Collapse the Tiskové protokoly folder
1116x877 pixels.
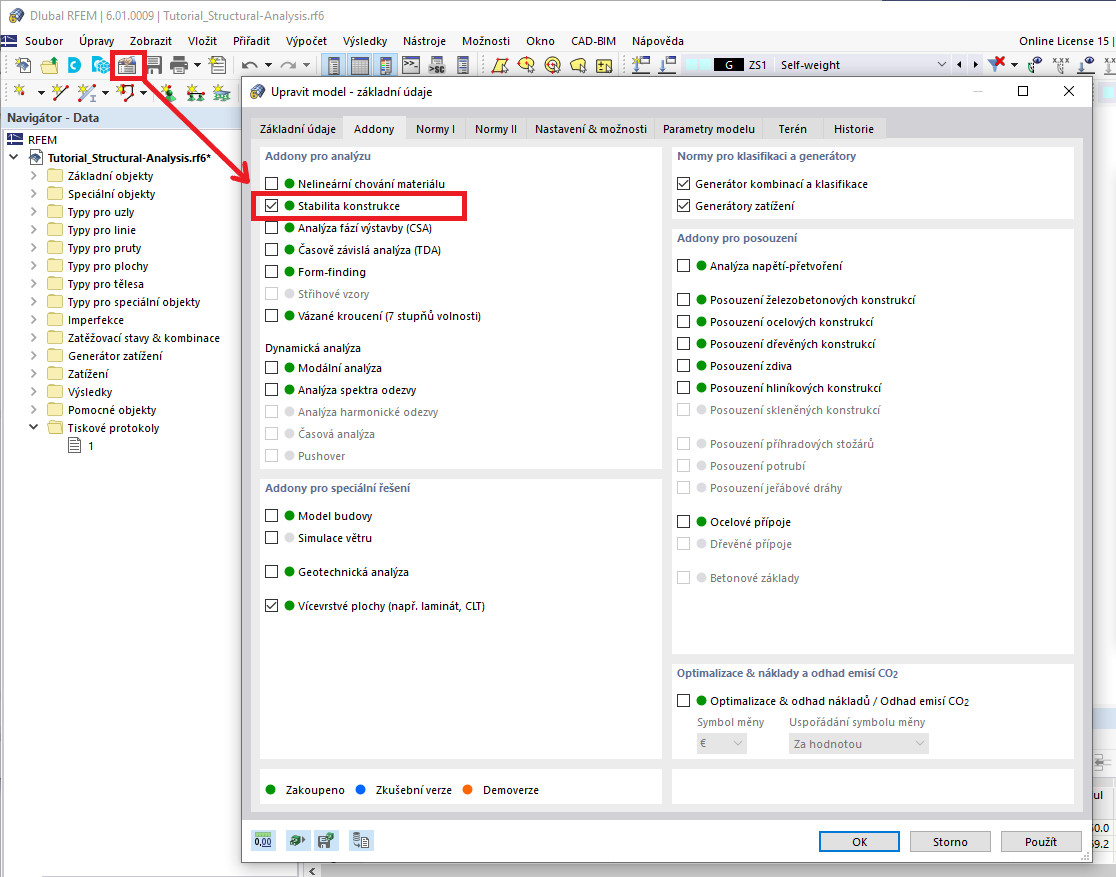[33, 427]
